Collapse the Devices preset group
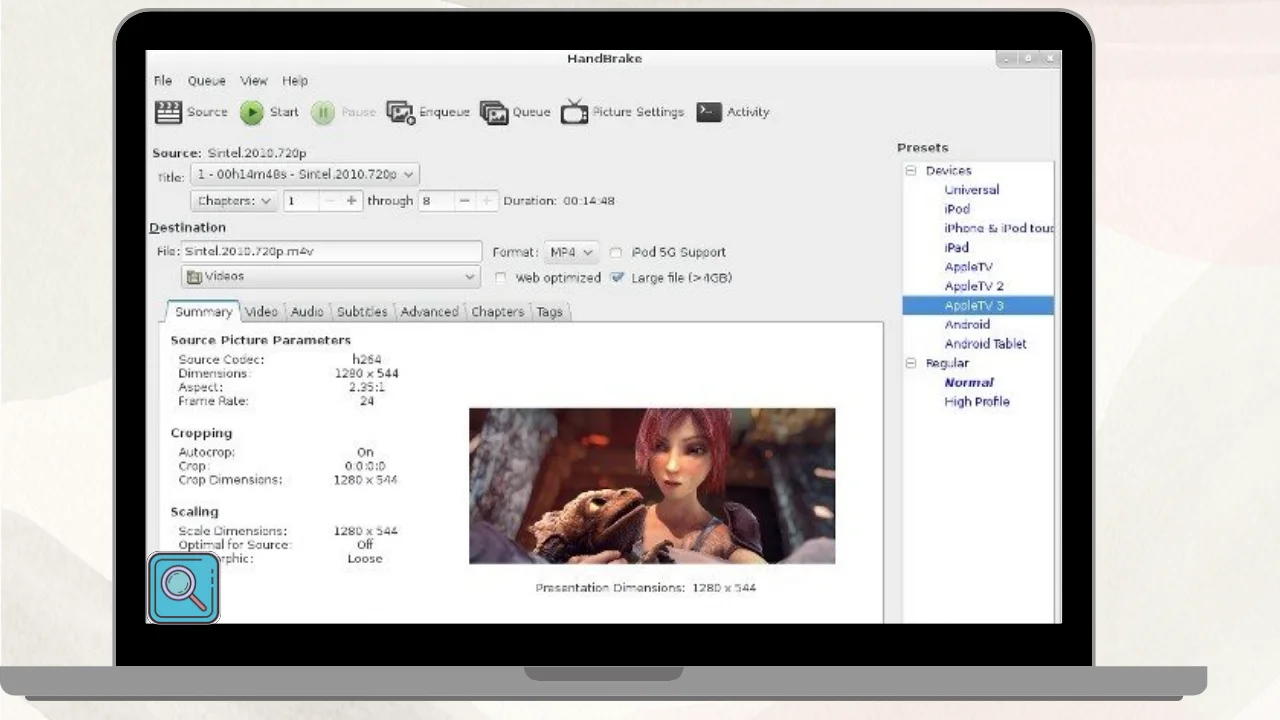Viewport: 1280px width, 720px height. pos(911,171)
